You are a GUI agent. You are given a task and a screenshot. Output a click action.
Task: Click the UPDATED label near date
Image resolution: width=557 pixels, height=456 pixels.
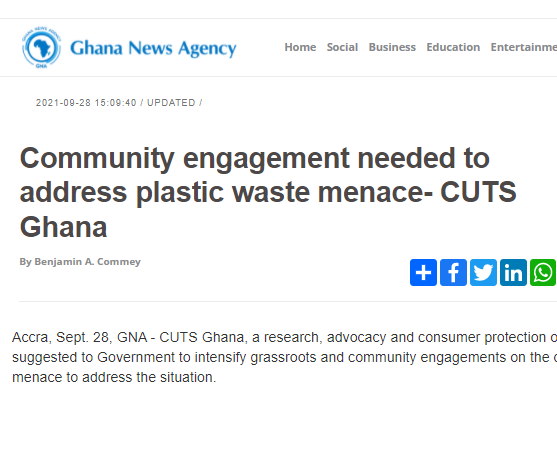pos(171,103)
